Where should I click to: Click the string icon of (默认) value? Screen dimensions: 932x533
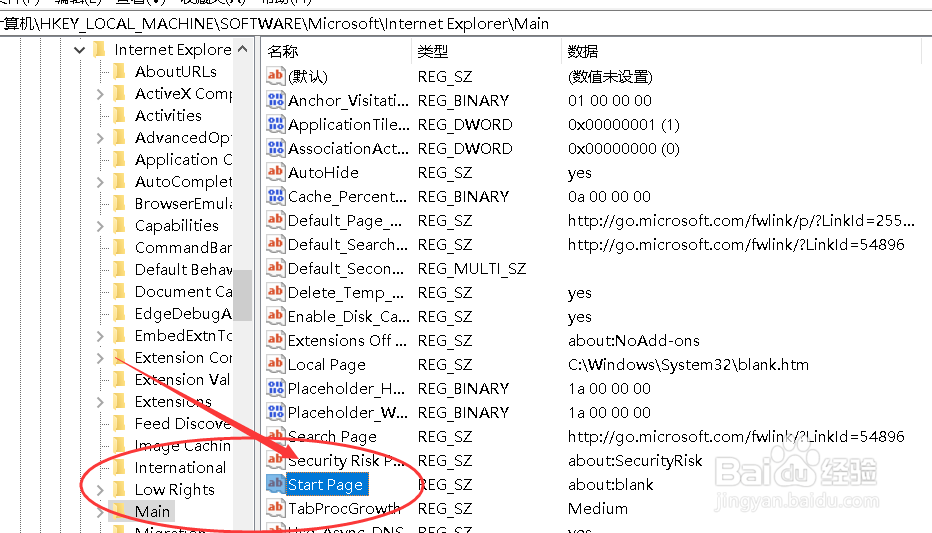(275, 76)
